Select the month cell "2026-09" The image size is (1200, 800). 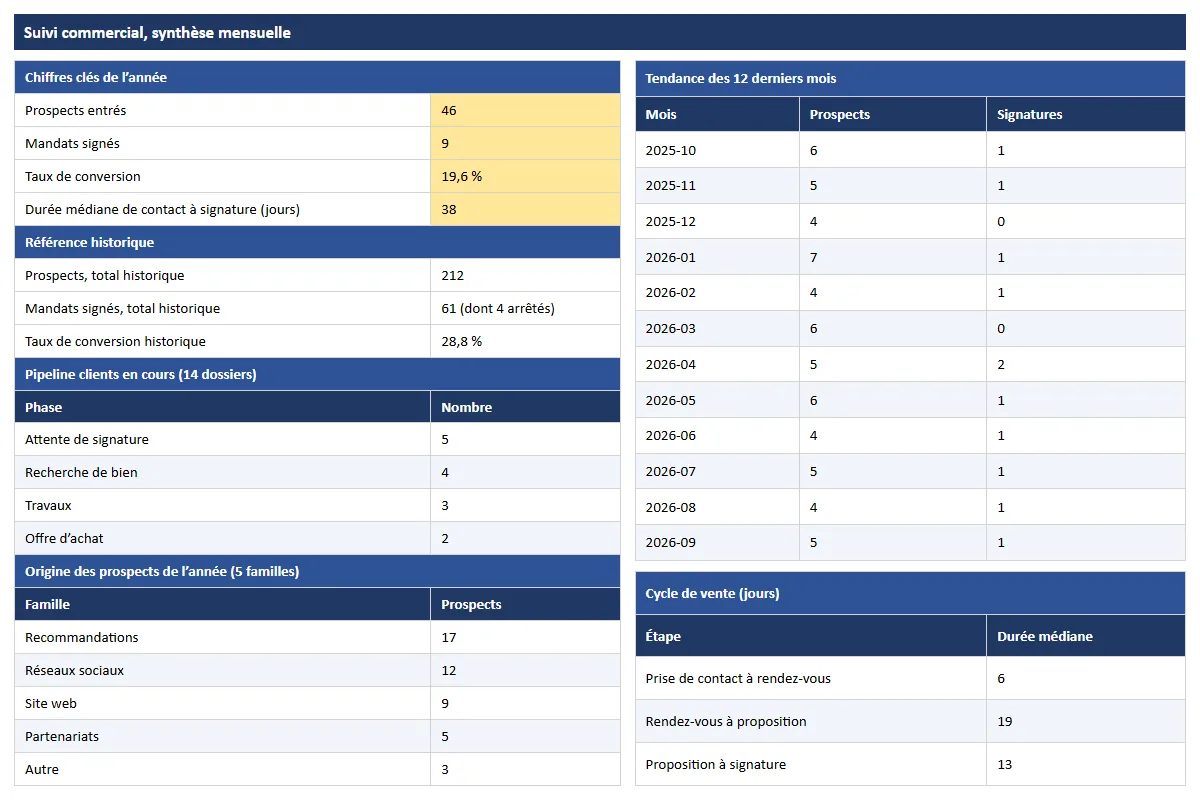[x=717, y=542]
